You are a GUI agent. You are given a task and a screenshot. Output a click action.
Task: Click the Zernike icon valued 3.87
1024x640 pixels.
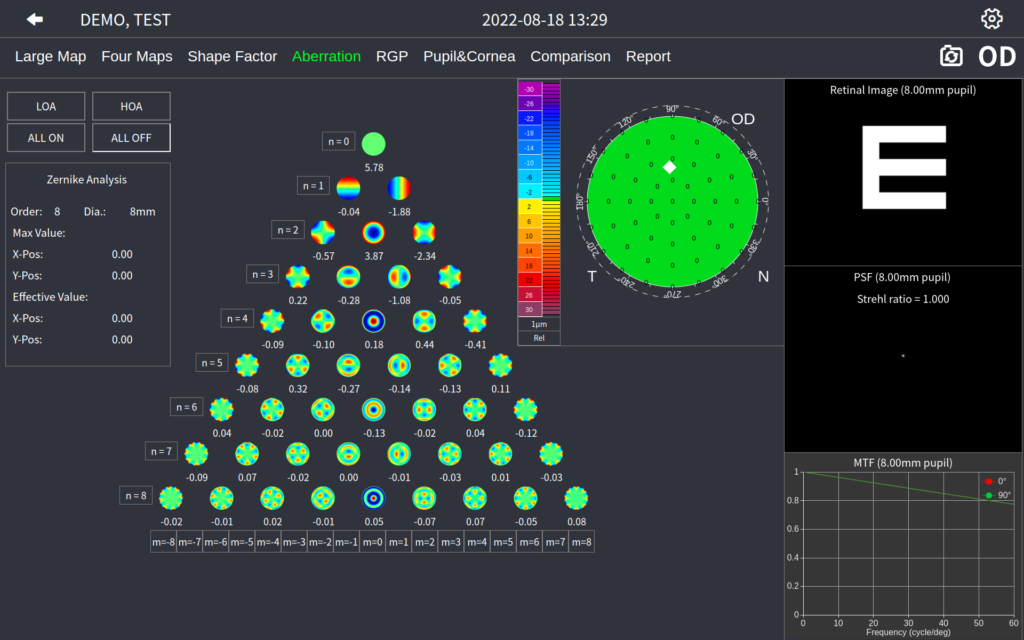click(373, 233)
